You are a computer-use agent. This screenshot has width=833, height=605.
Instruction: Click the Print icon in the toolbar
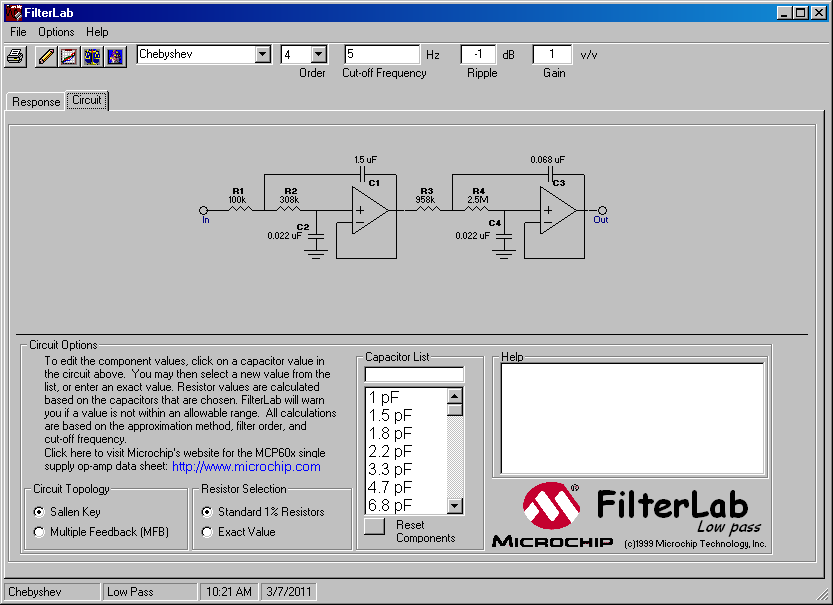16,56
